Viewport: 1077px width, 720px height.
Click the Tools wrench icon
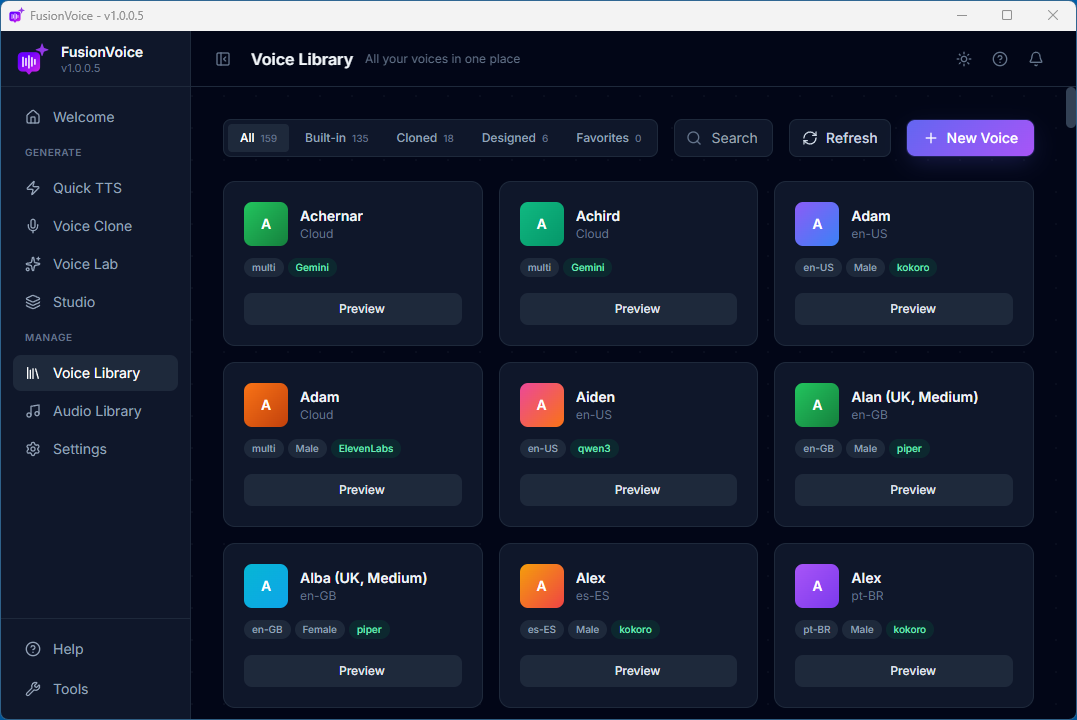[x=33, y=689]
